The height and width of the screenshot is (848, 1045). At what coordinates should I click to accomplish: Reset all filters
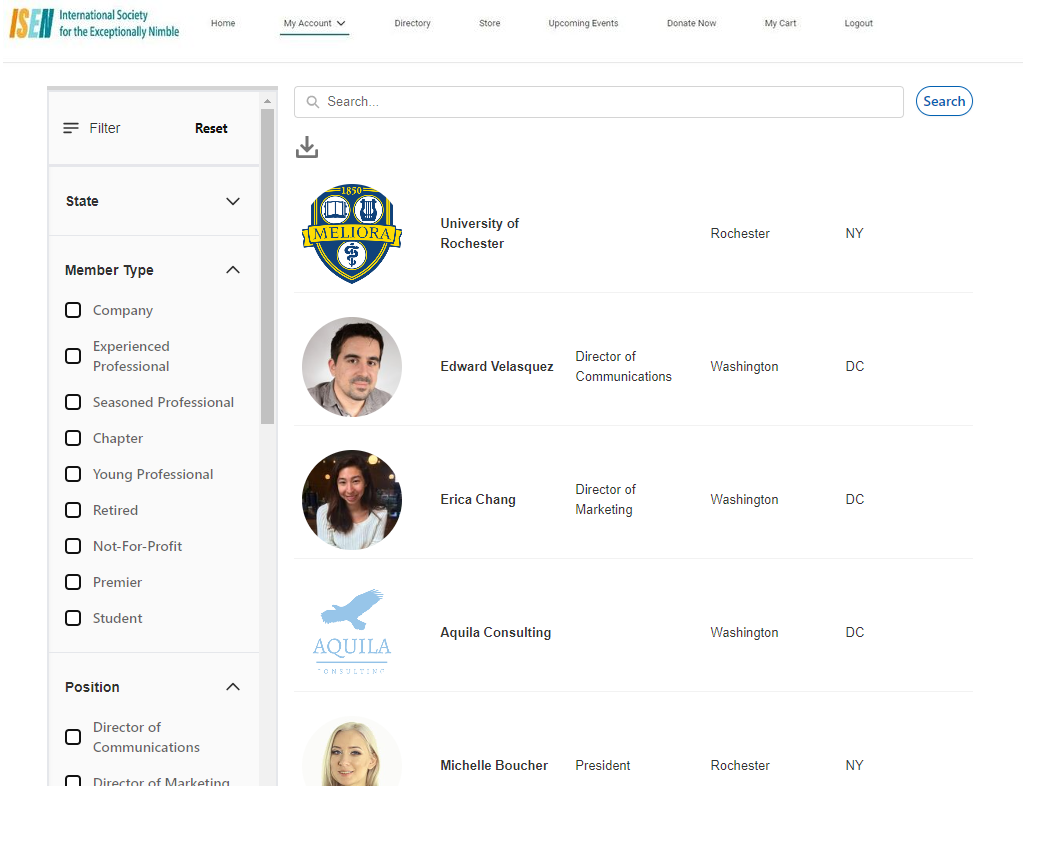tap(211, 128)
